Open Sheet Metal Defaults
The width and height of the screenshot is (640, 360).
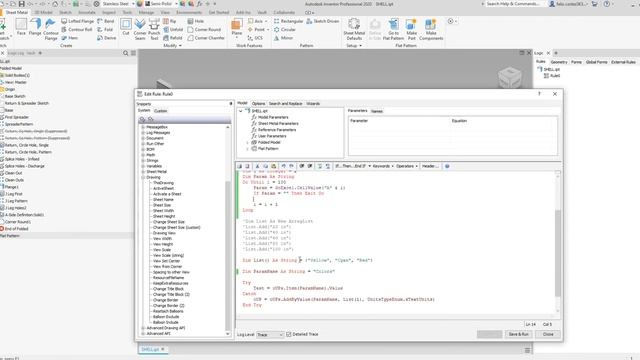[x=354, y=29]
